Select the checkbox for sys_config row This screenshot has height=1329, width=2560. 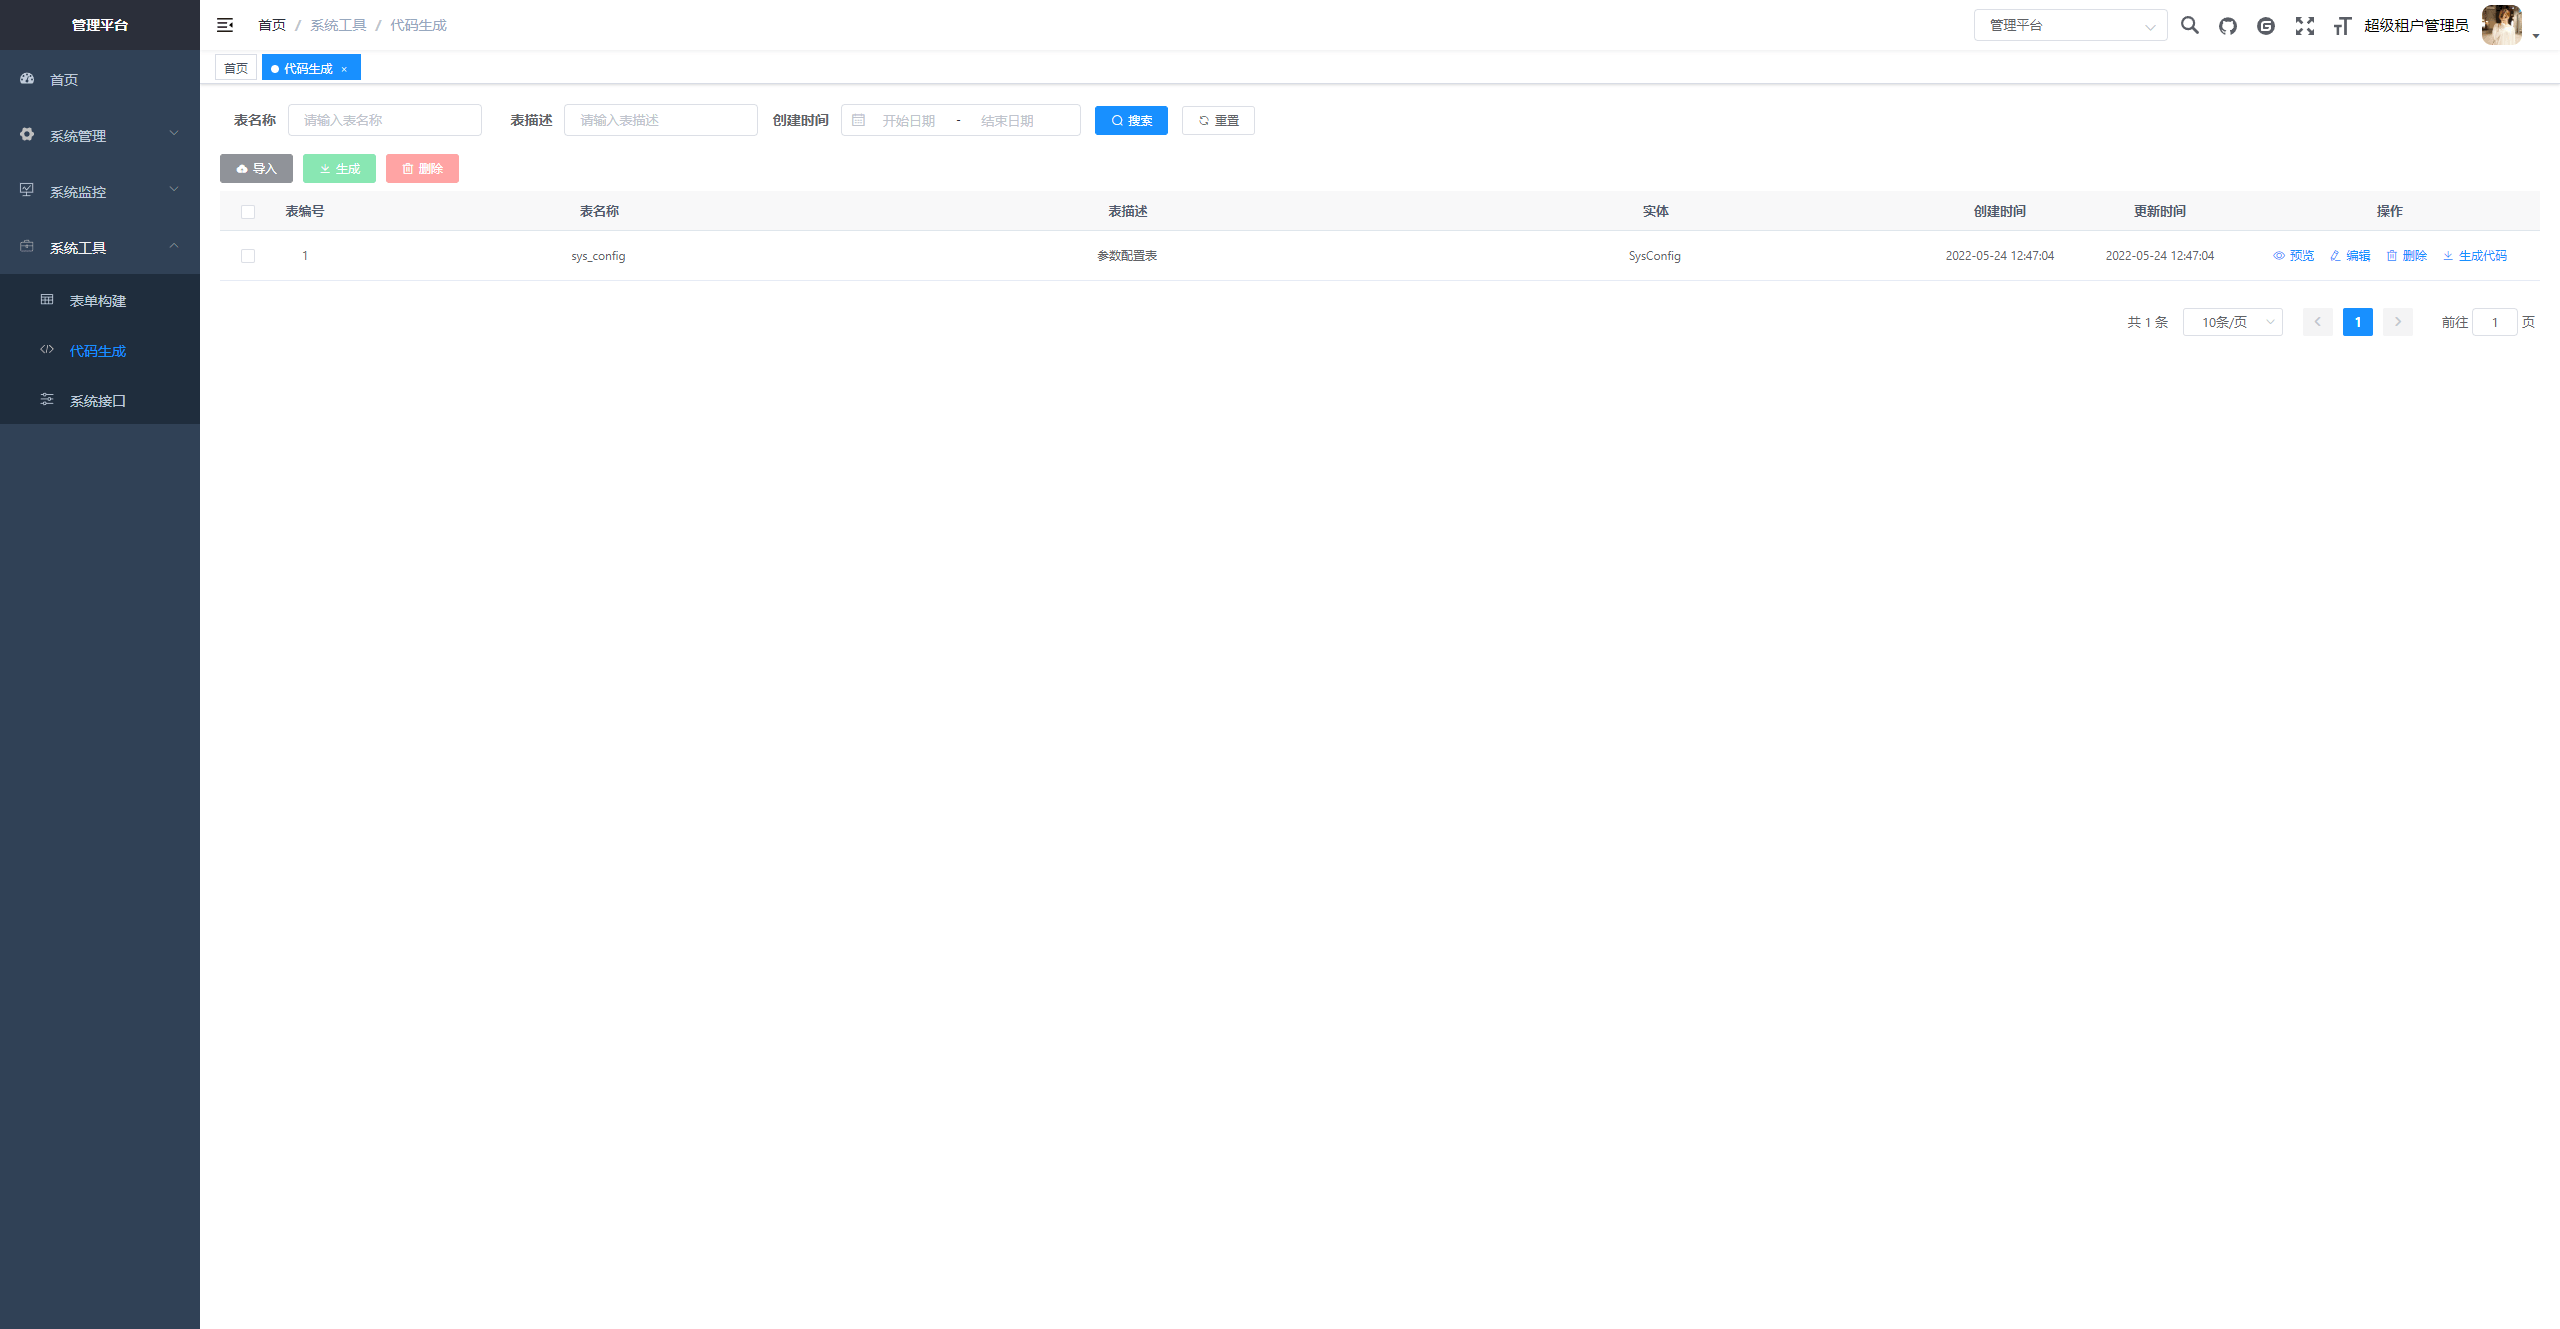click(248, 256)
